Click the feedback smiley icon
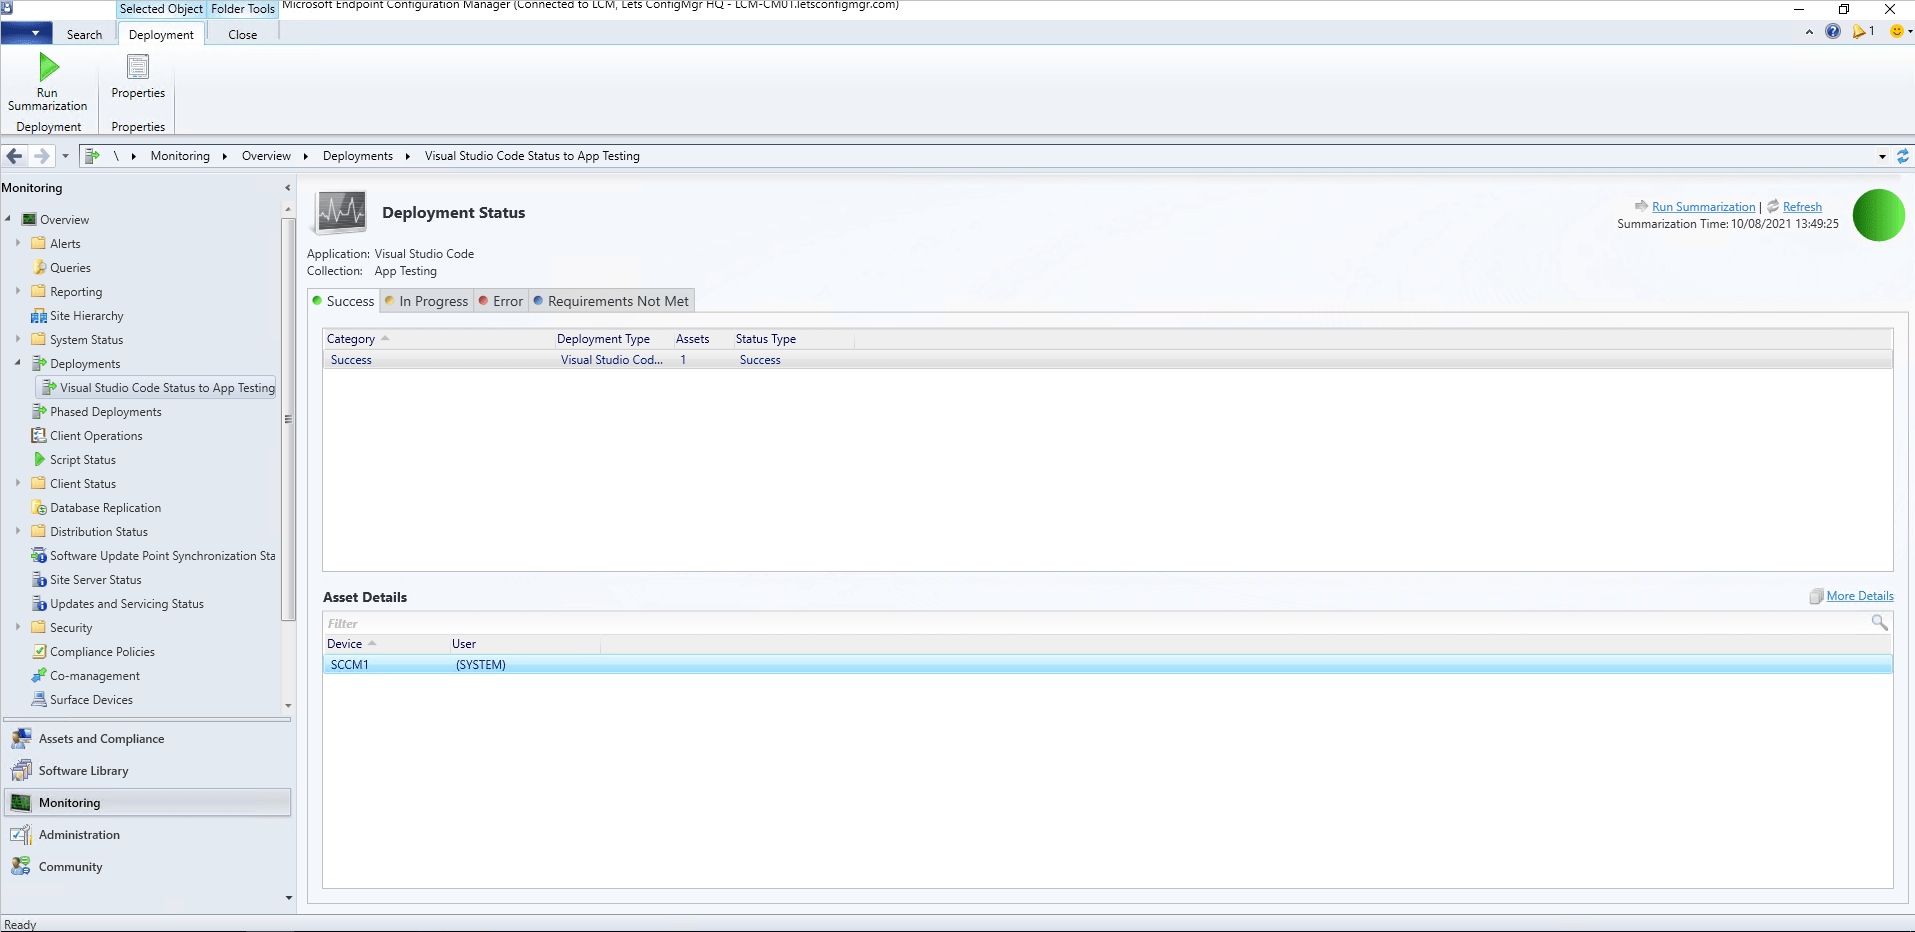This screenshot has width=1915, height=932. (x=1896, y=32)
